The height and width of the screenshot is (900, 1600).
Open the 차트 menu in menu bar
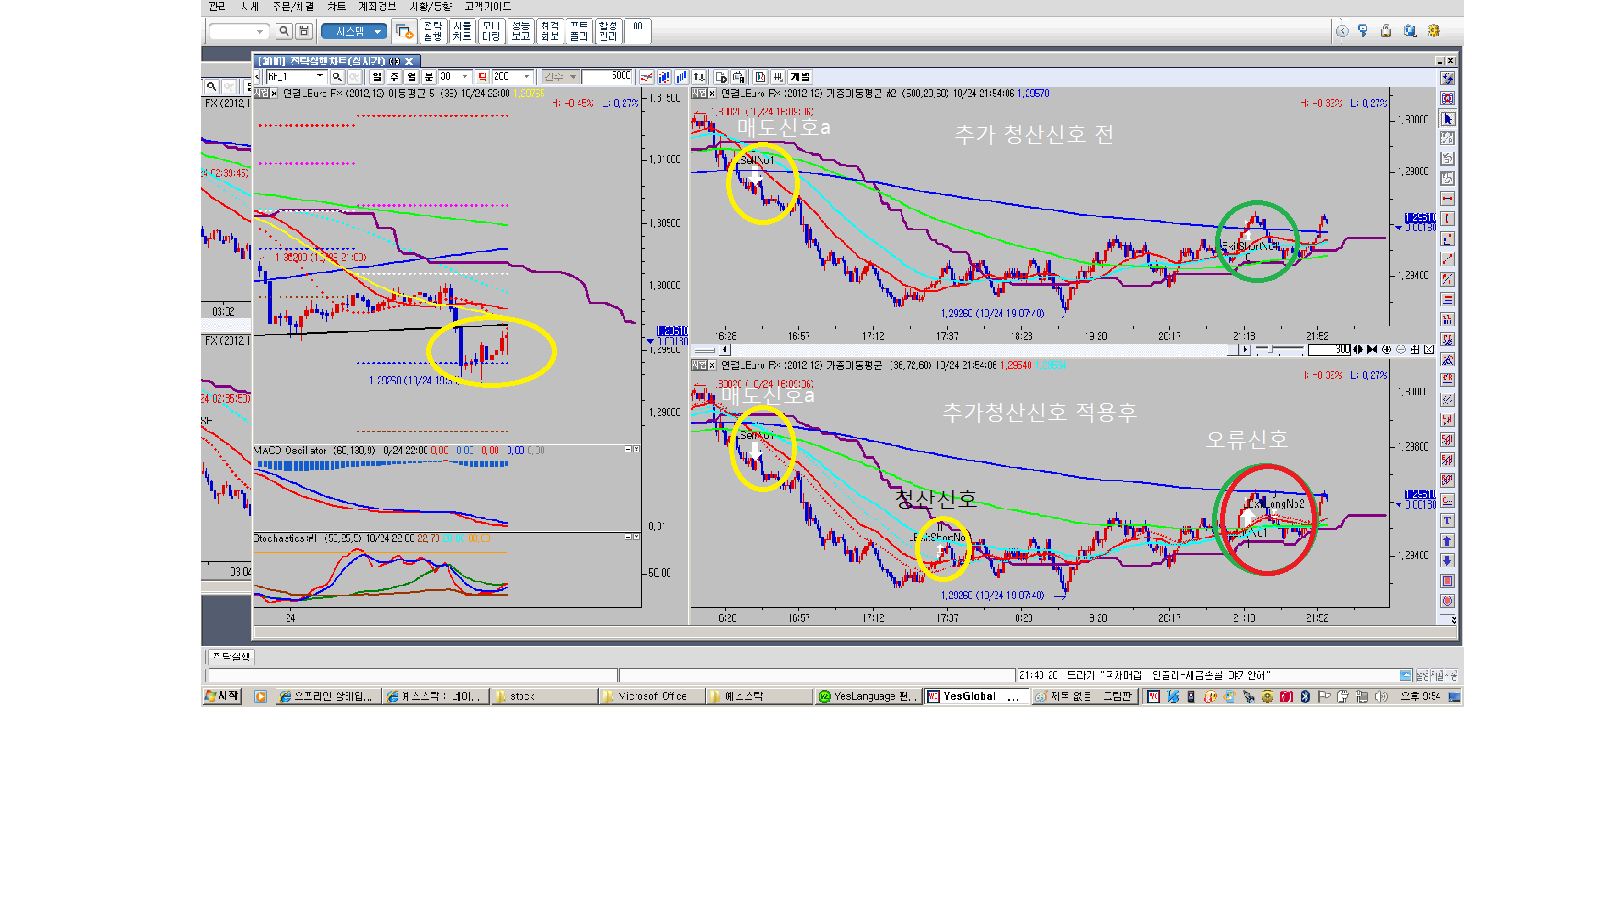[x=336, y=7]
